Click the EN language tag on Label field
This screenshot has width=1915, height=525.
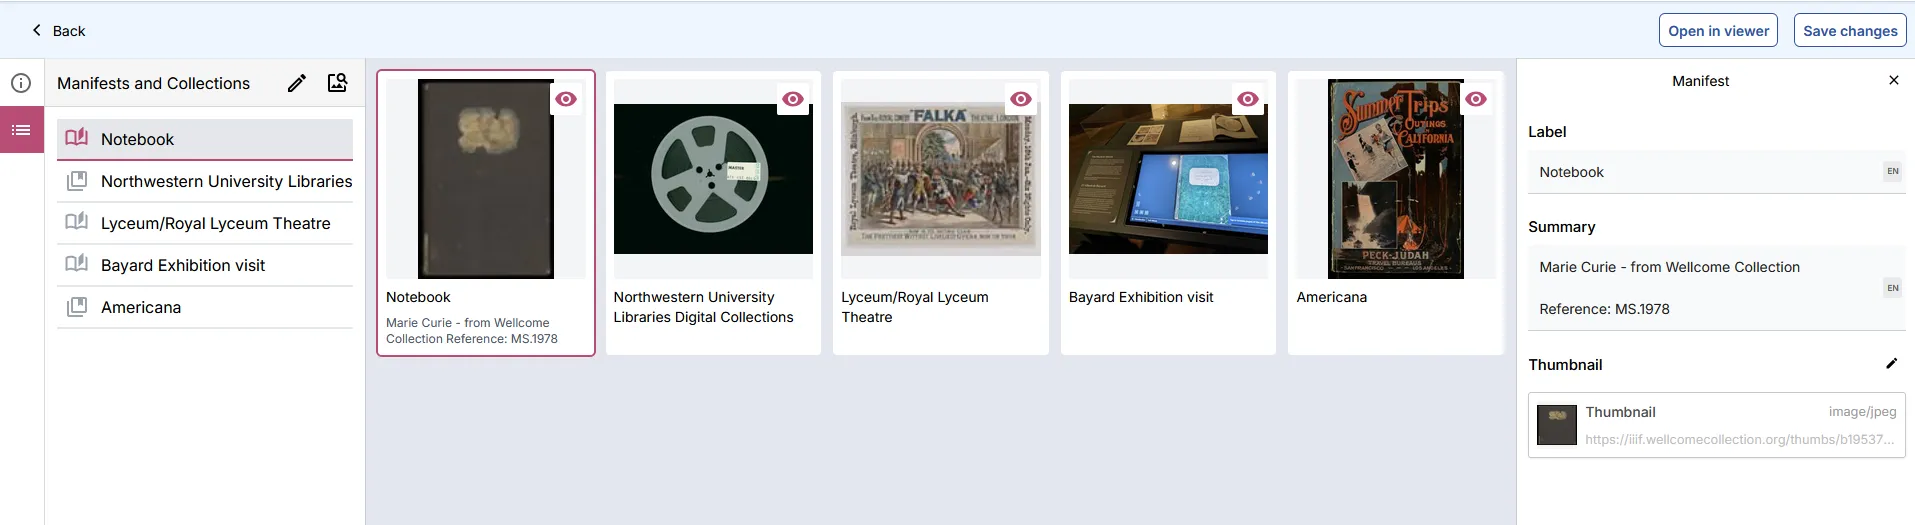pos(1892,171)
